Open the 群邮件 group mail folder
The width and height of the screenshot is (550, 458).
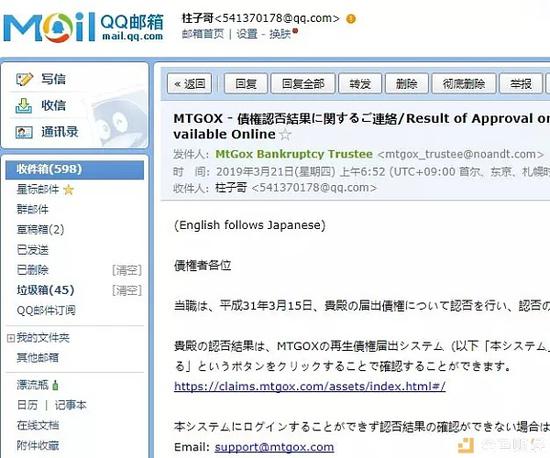click(32, 209)
